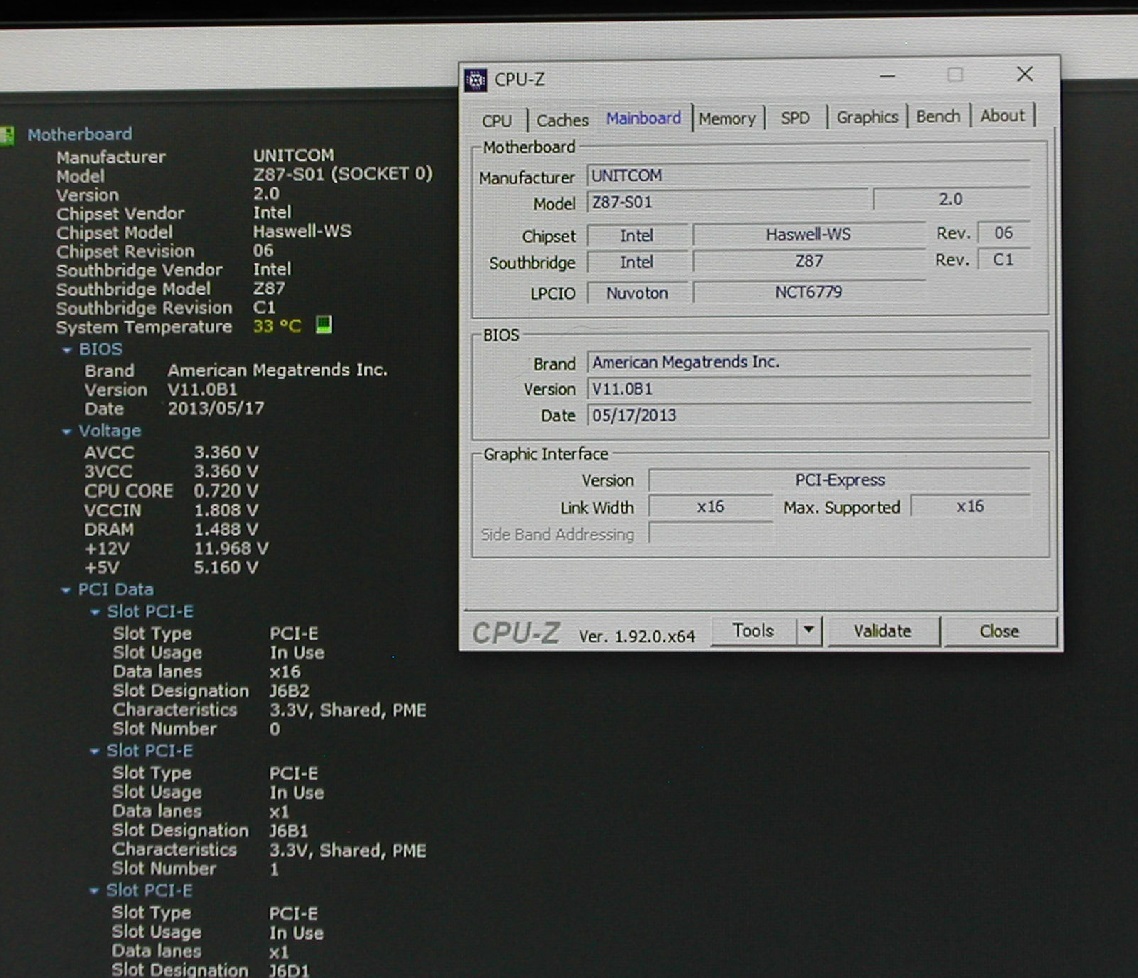1138x978 pixels.
Task: Switch to the CPU tab
Action: coord(497,121)
